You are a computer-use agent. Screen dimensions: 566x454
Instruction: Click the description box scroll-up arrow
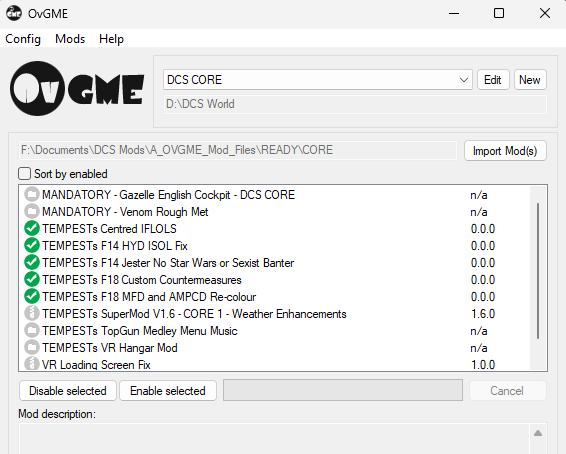tap(538, 433)
